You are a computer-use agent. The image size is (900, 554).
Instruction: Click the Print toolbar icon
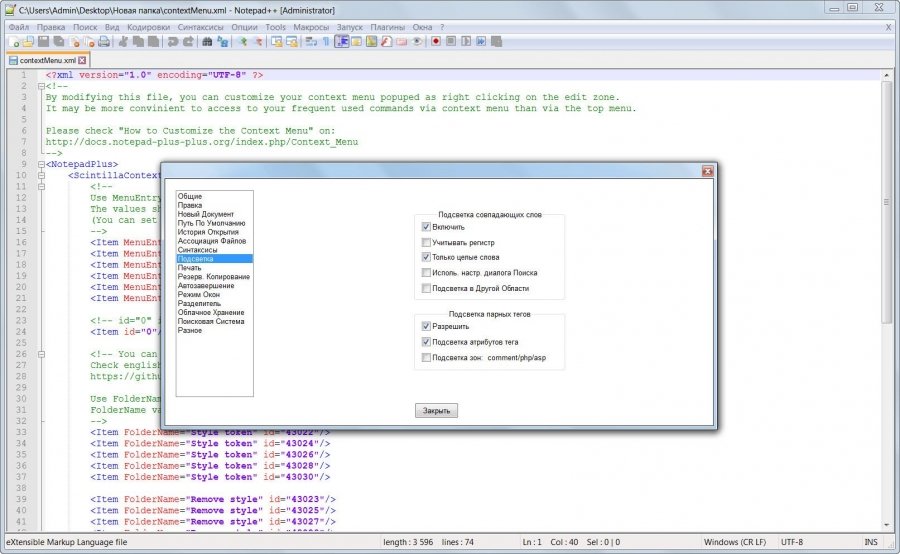click(104, 42)
